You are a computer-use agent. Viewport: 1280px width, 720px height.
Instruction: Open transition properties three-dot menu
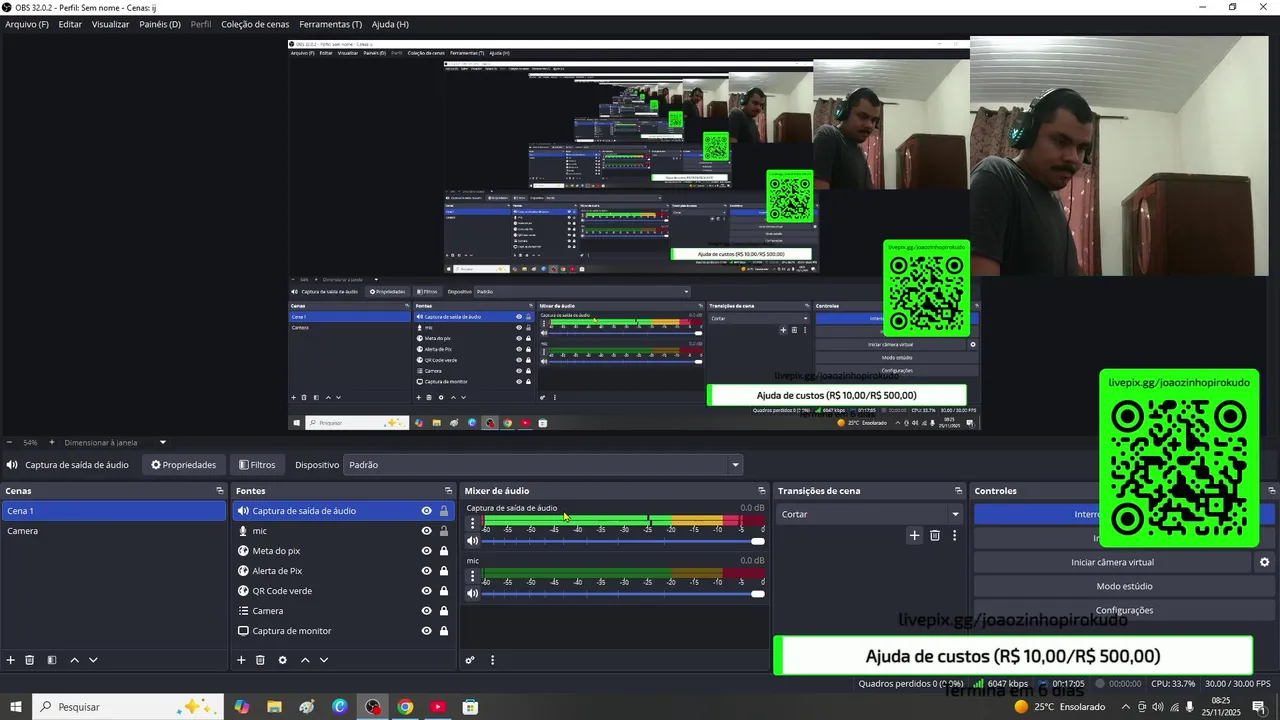coord(954,536)
